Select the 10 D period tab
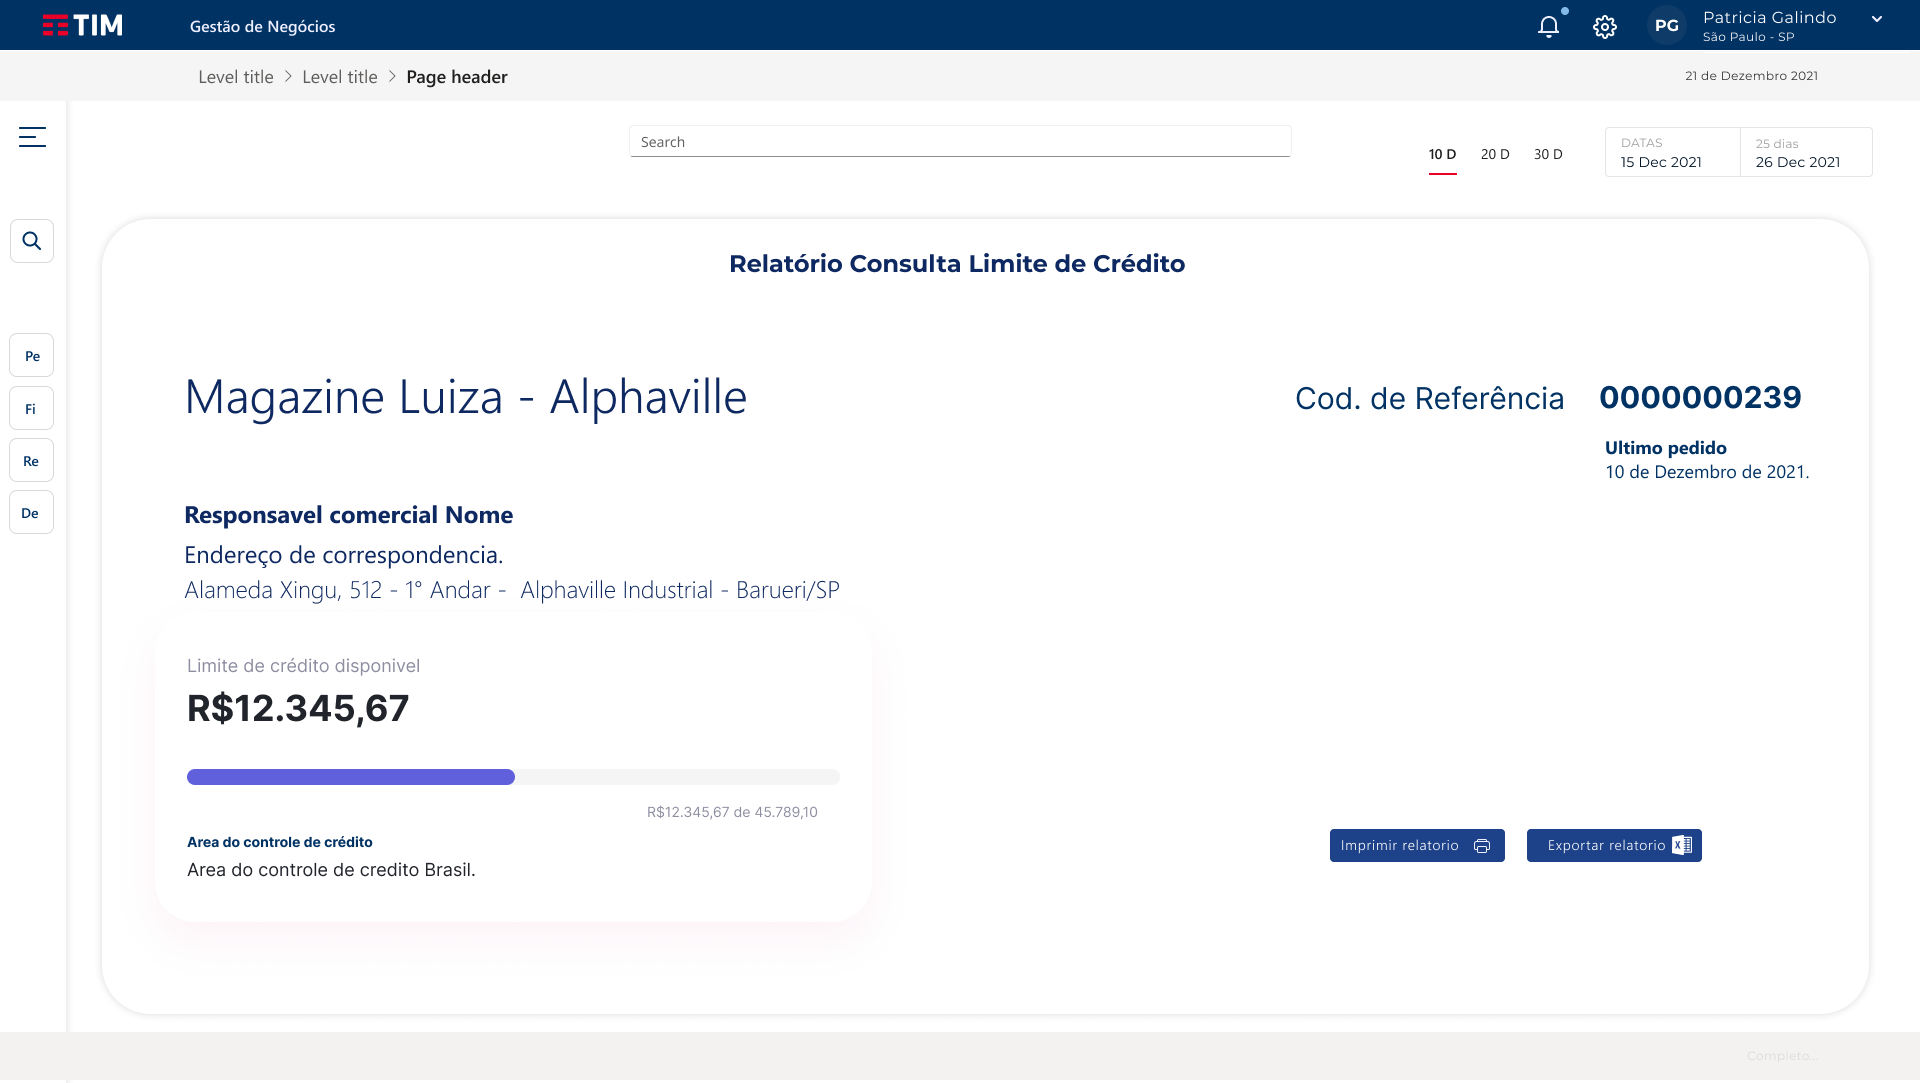The width and height of the screenshot is (1920, 1083). pyautogui.click(x=1442, y=155)
